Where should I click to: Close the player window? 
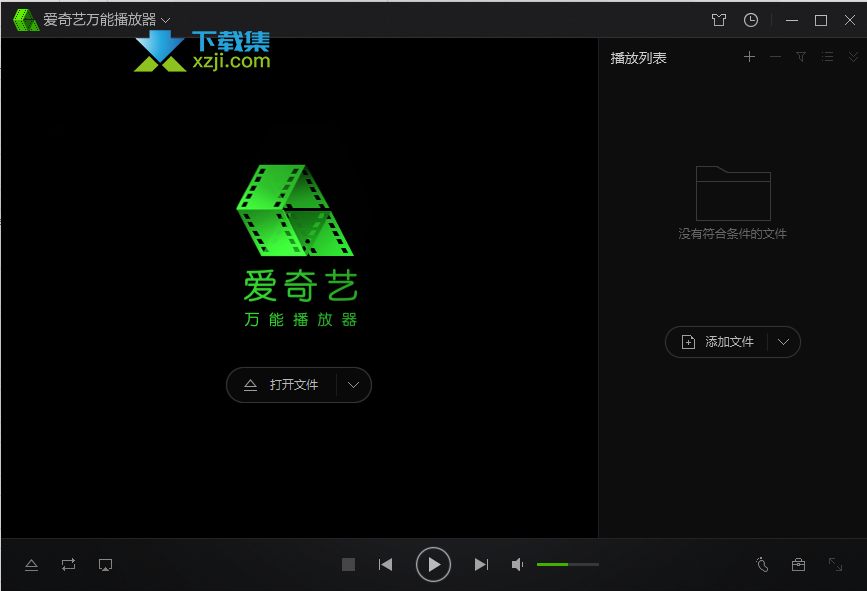pos(850,20)
